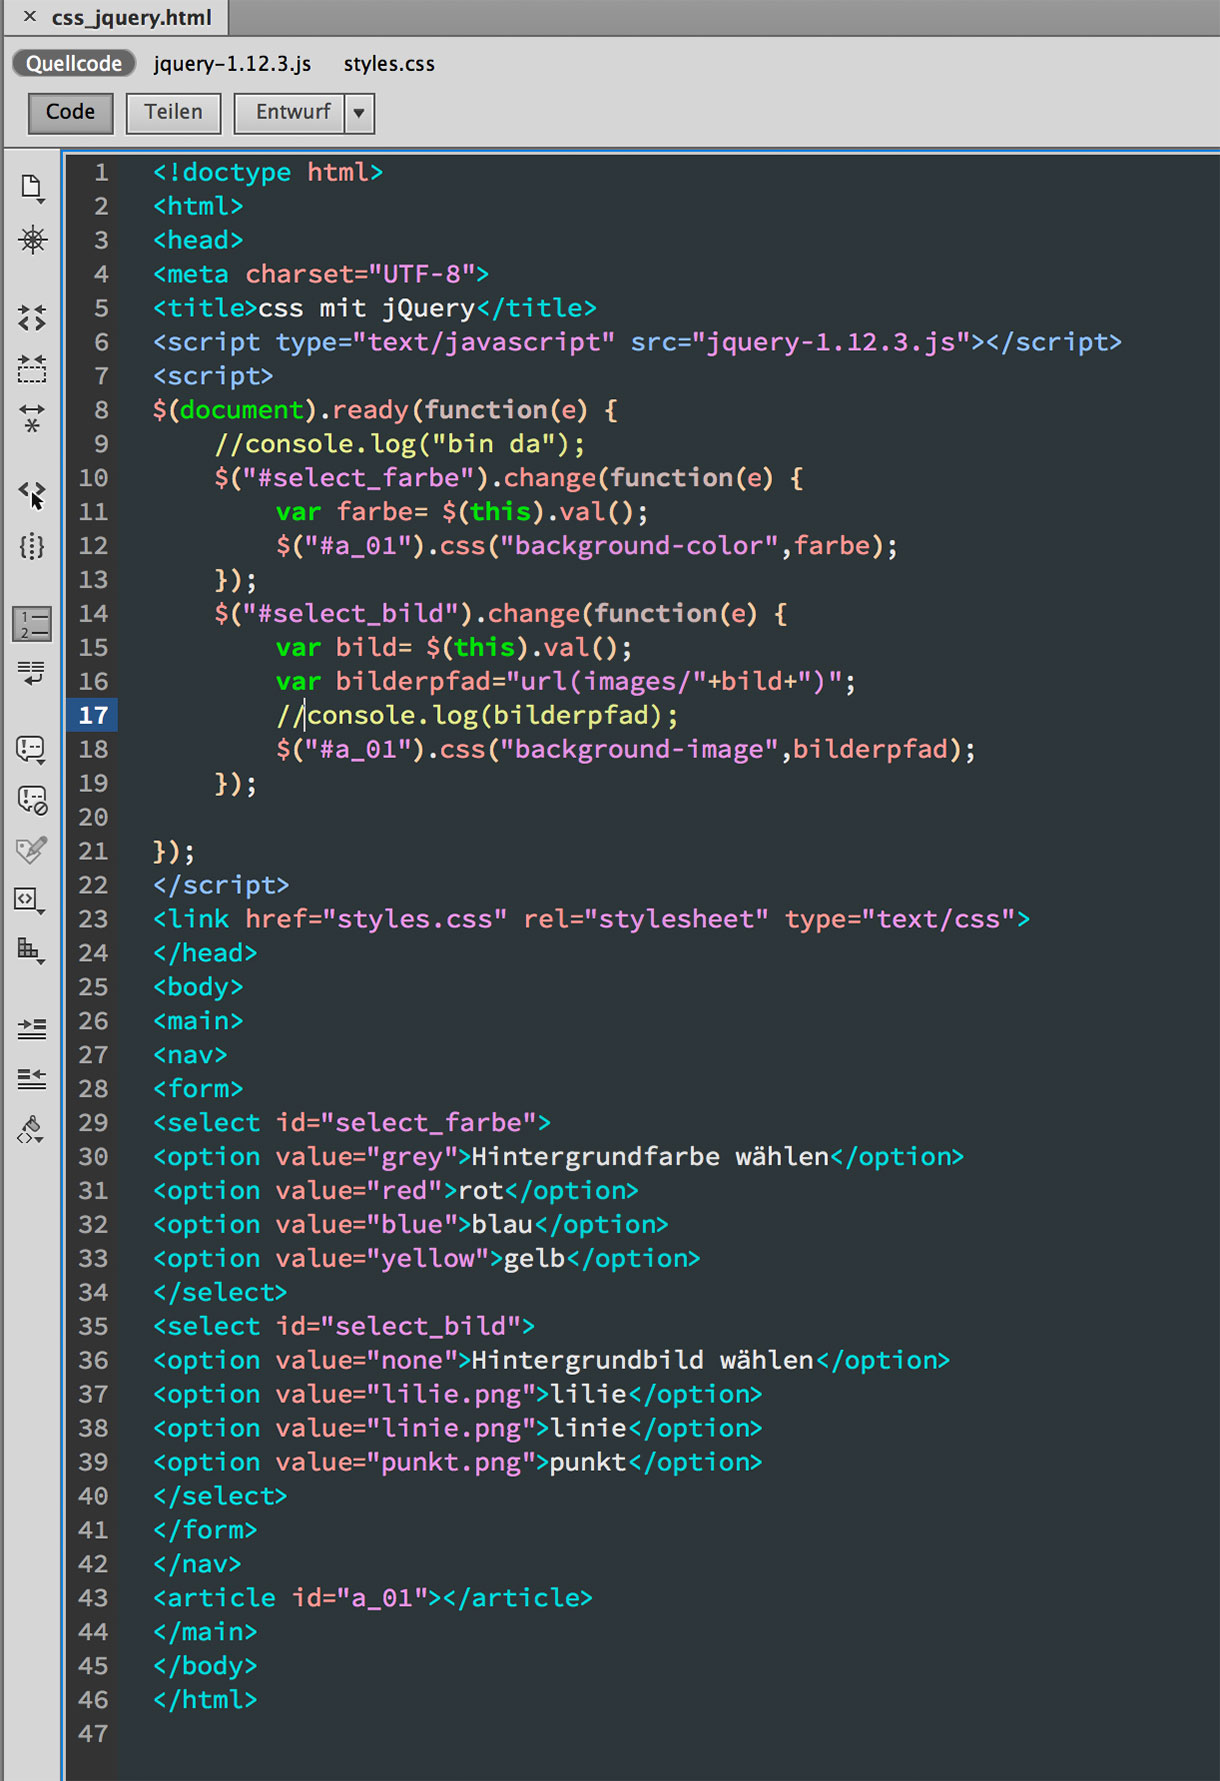This screenshot has width=1220, height=1781.
Task: Click the $(document).ready line
Action: pos(385,410)
